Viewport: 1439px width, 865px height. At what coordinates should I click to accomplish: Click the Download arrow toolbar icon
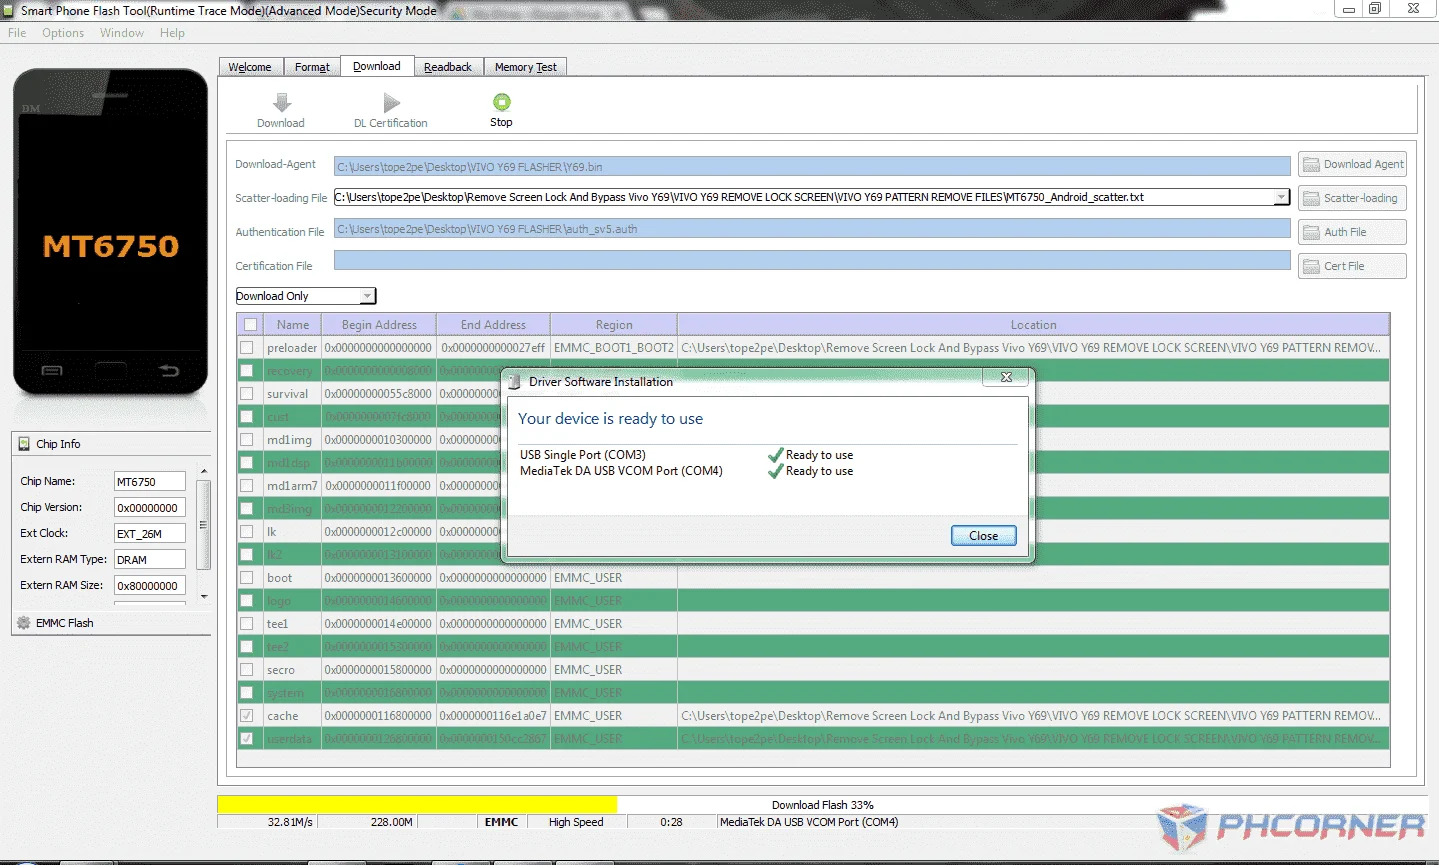pyautogui.click(x=282, y=102)
